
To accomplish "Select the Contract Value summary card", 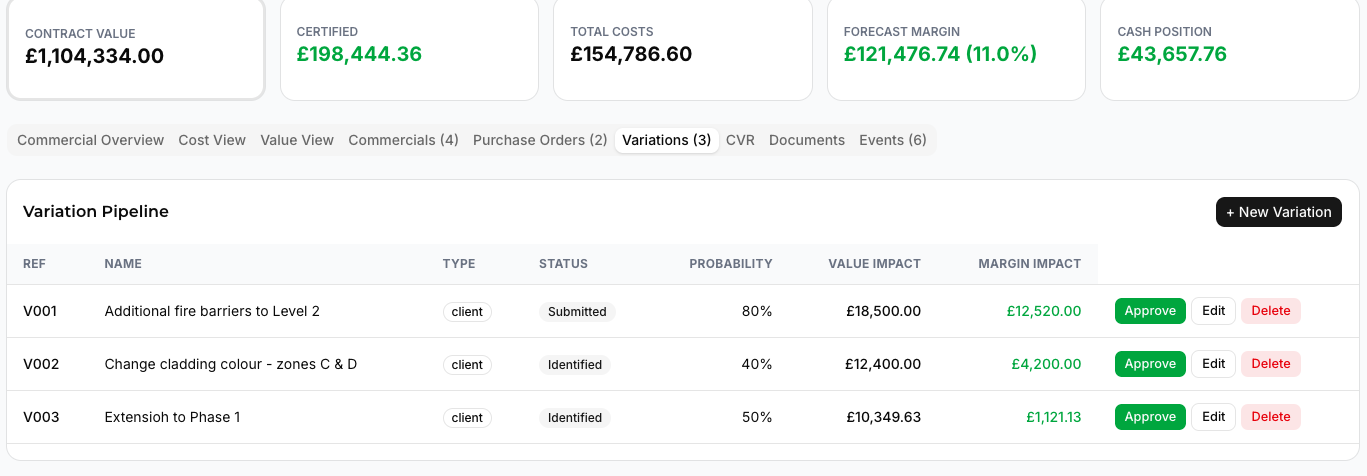I will coord(136,48).
